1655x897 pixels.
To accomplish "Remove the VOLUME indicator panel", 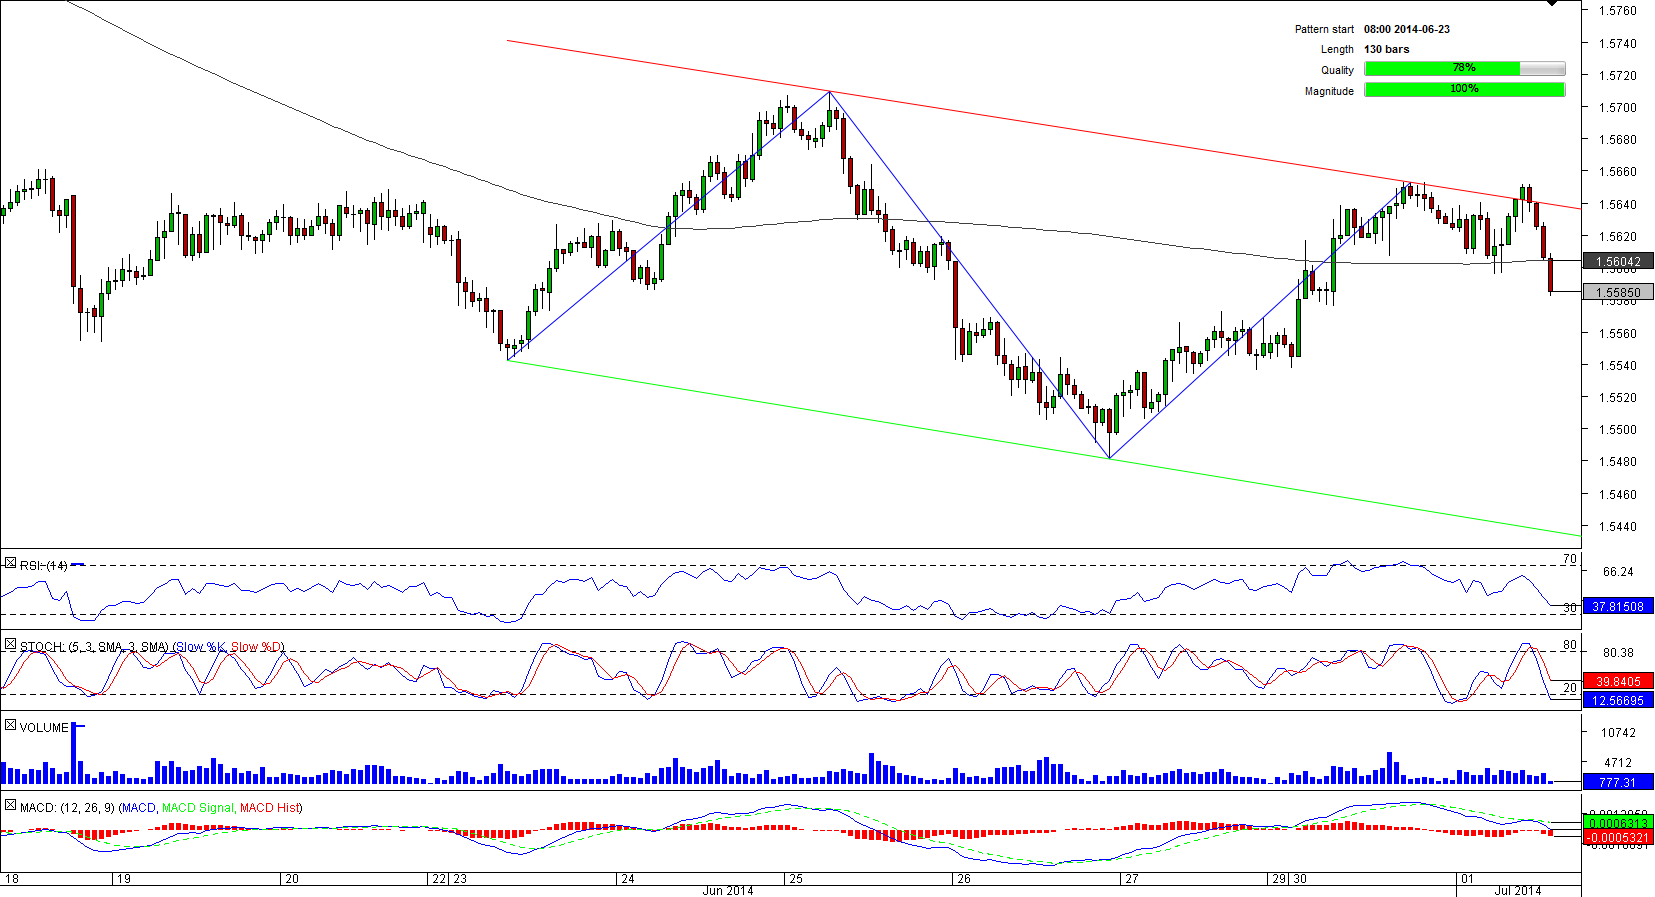I will [x=10, y=725].
